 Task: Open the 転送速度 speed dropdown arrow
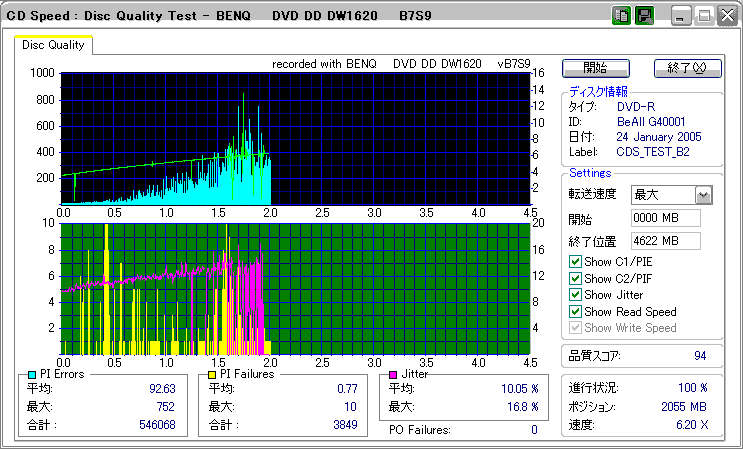point(703,195)
